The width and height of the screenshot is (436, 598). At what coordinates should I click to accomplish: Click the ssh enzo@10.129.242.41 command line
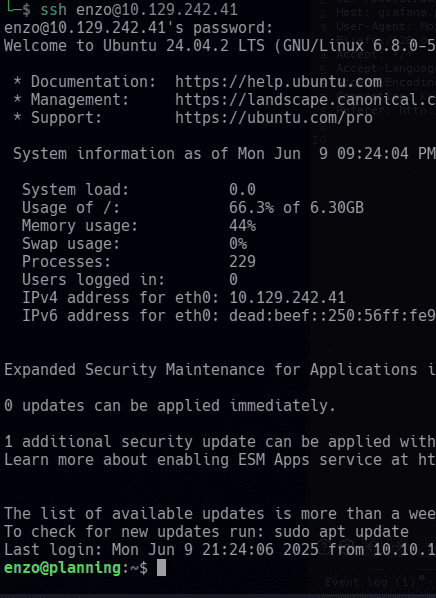139,9
